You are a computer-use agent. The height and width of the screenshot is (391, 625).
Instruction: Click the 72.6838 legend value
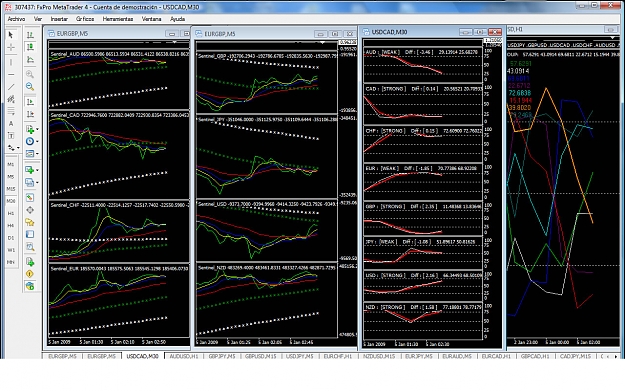click(520, 93)
